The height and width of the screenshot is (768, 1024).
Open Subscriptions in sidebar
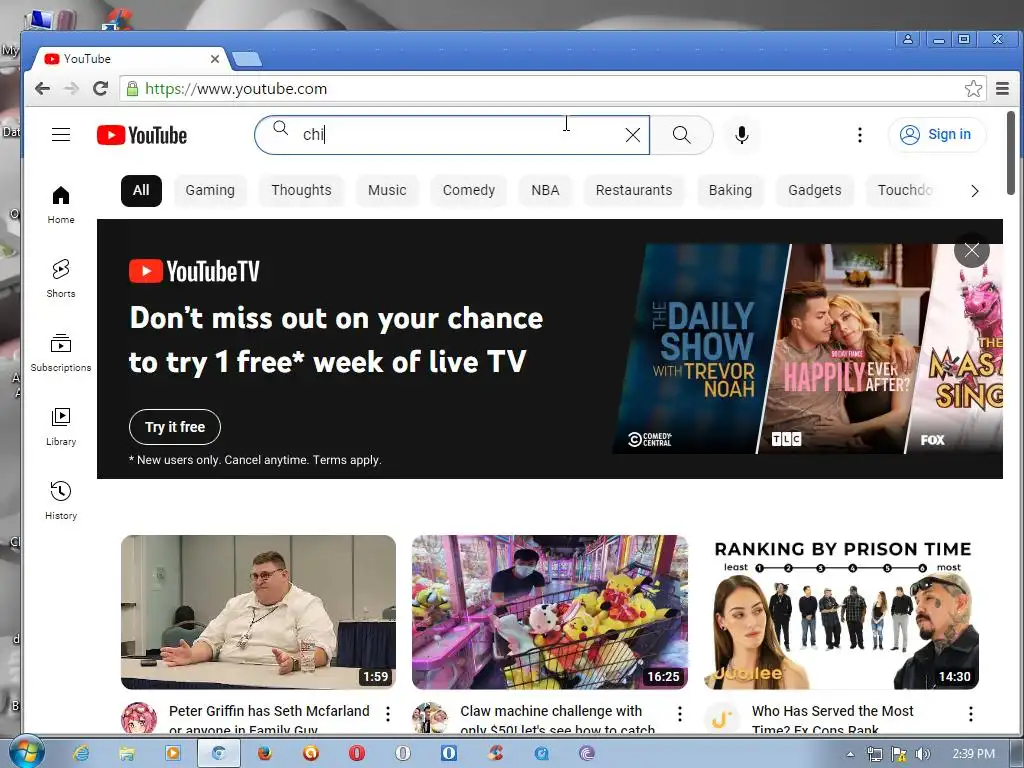[61, 353]
